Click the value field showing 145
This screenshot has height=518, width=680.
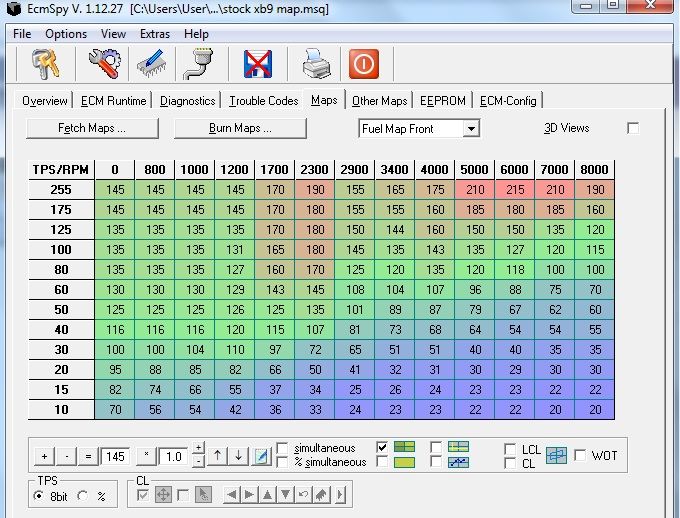115,456
